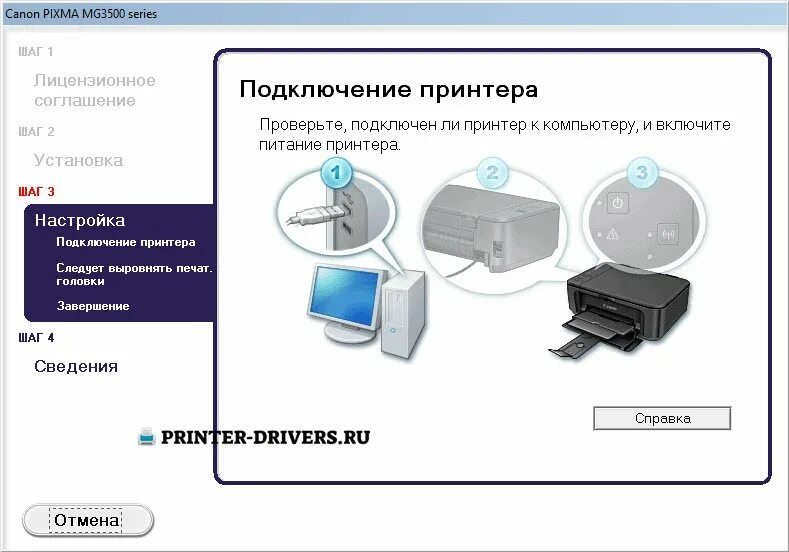
Task: Click Подключение принтера in sidebar sub-steps
Action: pyautogui.click(x=125, y=242)
